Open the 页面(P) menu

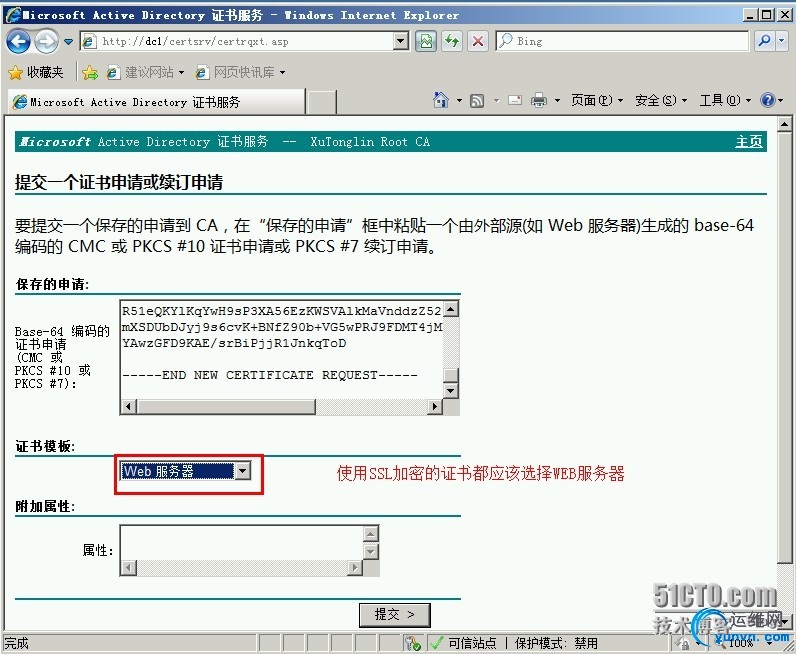596,101
